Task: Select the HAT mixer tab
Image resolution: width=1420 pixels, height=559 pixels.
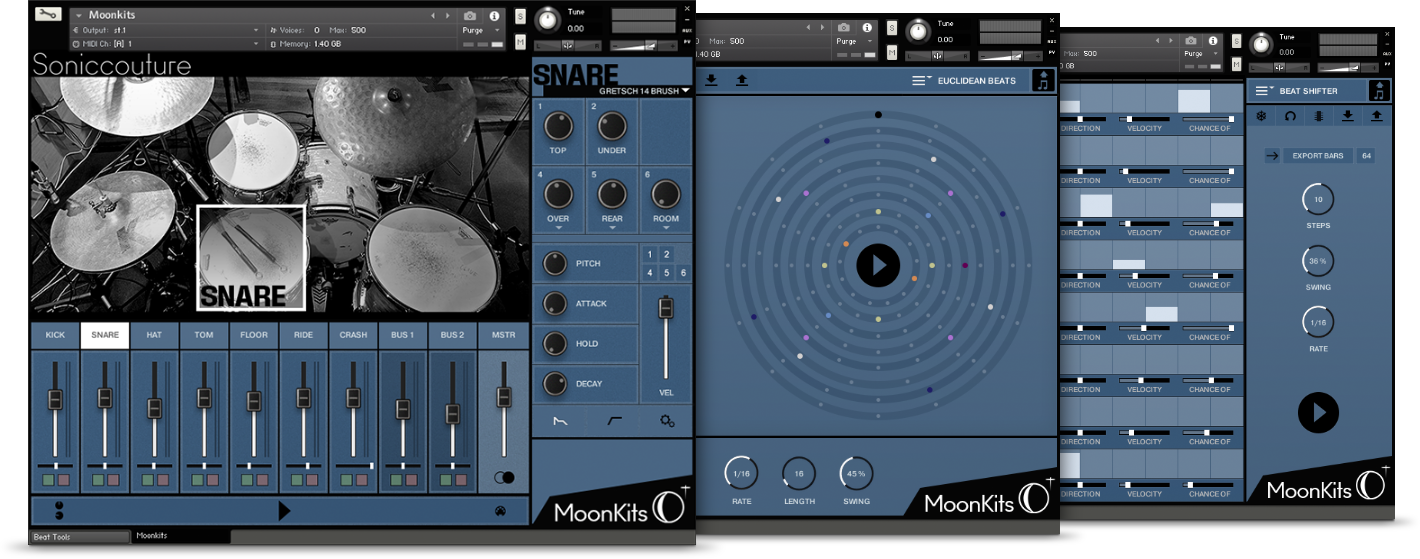Action: pyautogui.click(x=154, y=335)
